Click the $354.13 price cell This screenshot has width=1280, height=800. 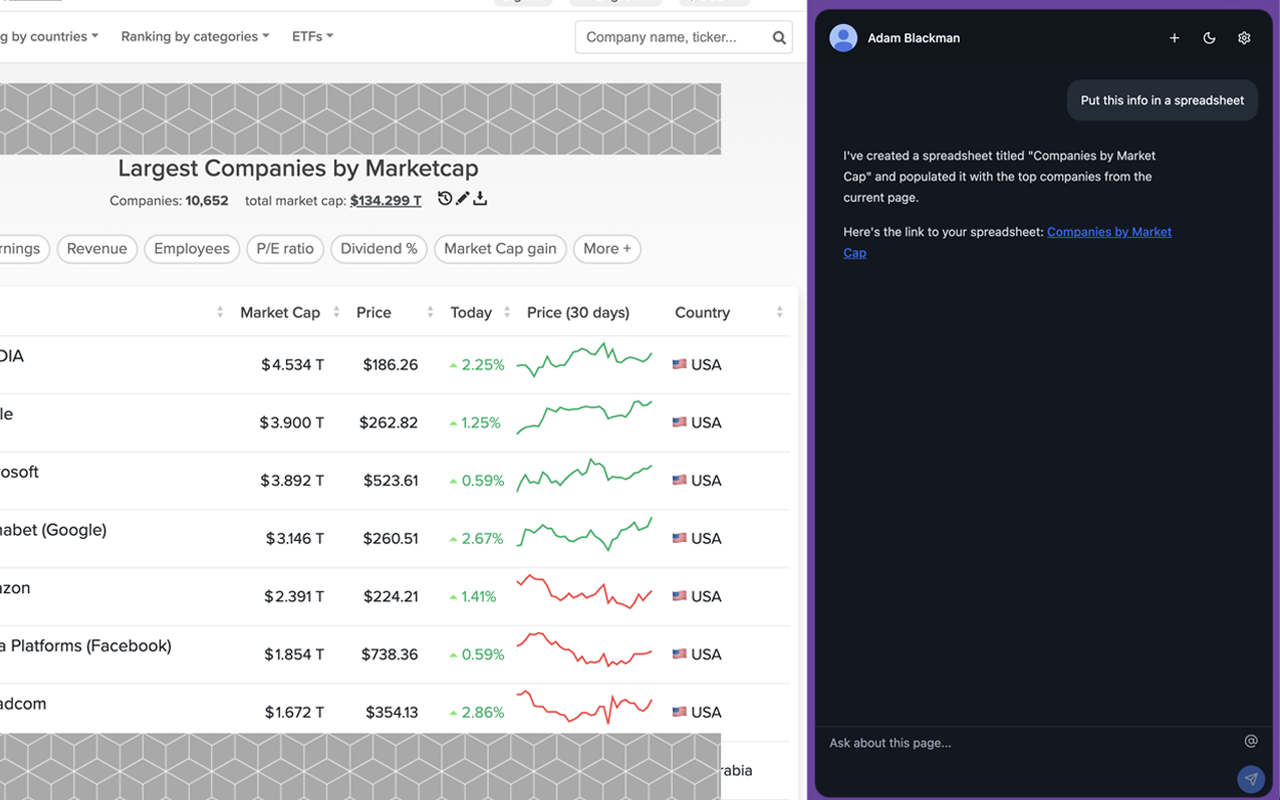tap(392, 713)
